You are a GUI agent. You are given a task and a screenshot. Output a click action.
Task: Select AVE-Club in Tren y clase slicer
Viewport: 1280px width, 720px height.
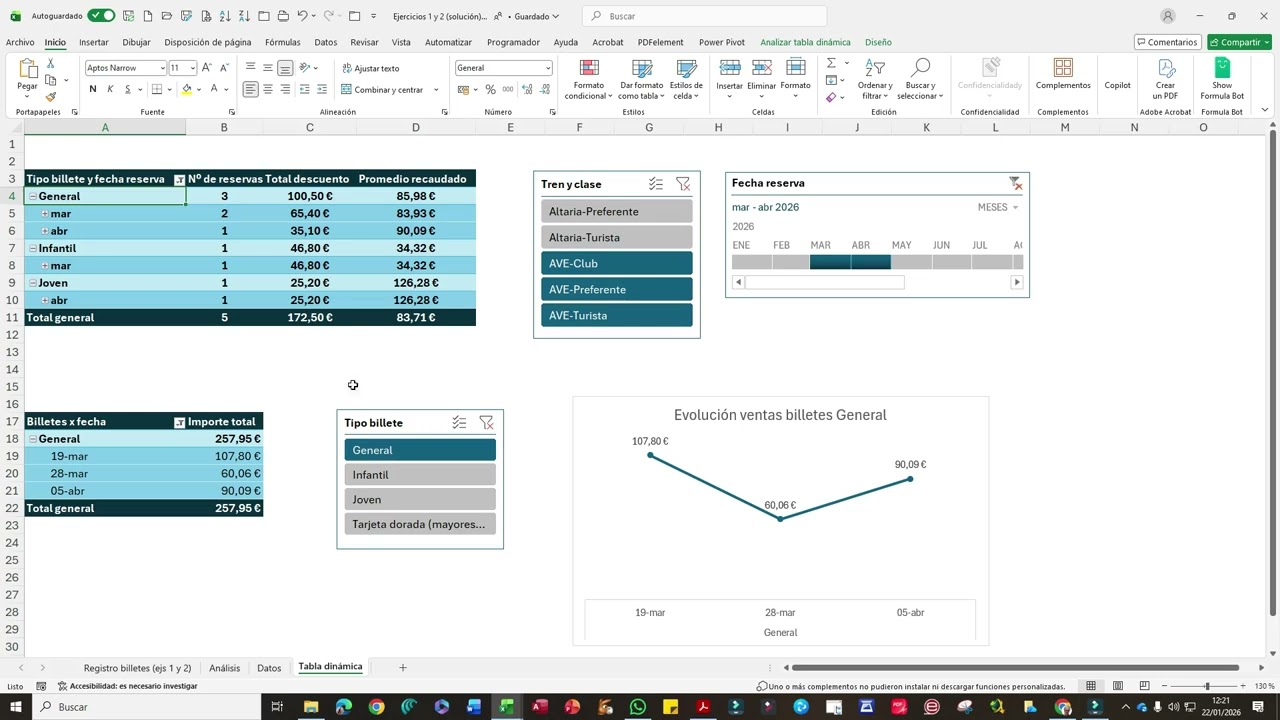pos(616,263)
